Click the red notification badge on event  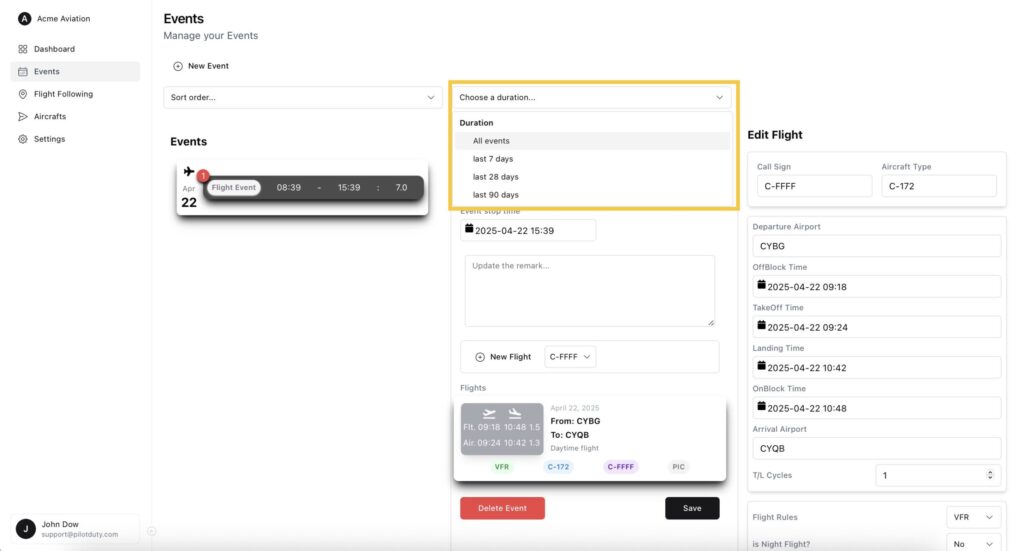202,176
